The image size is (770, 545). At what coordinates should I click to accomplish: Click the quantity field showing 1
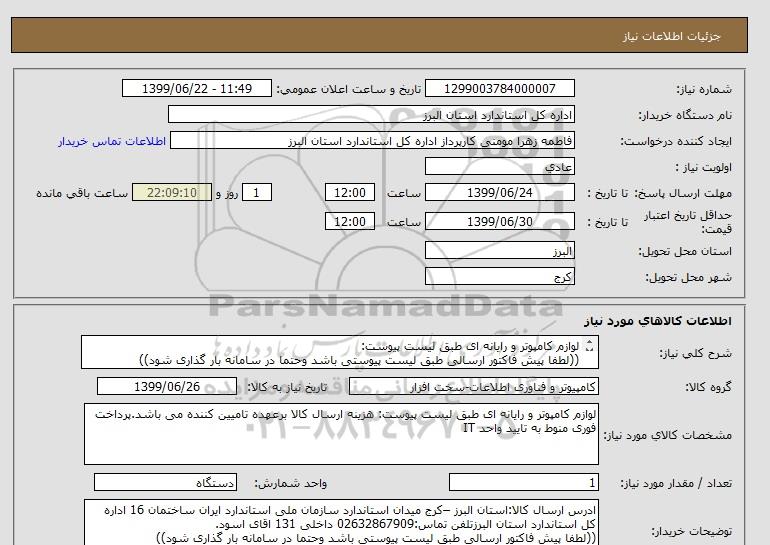coord(523,483)
